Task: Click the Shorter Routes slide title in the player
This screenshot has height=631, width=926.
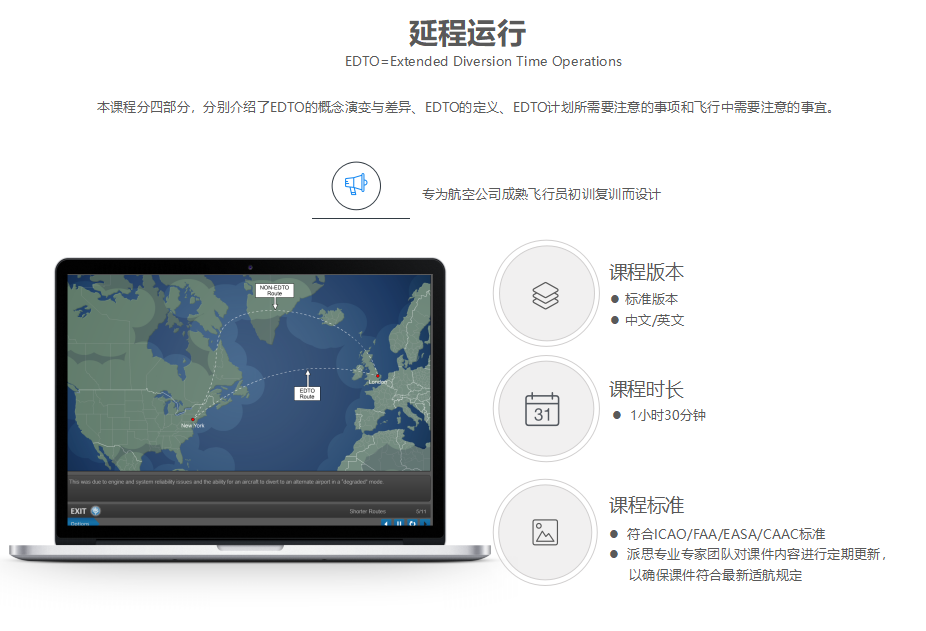Action: (367, 511)
